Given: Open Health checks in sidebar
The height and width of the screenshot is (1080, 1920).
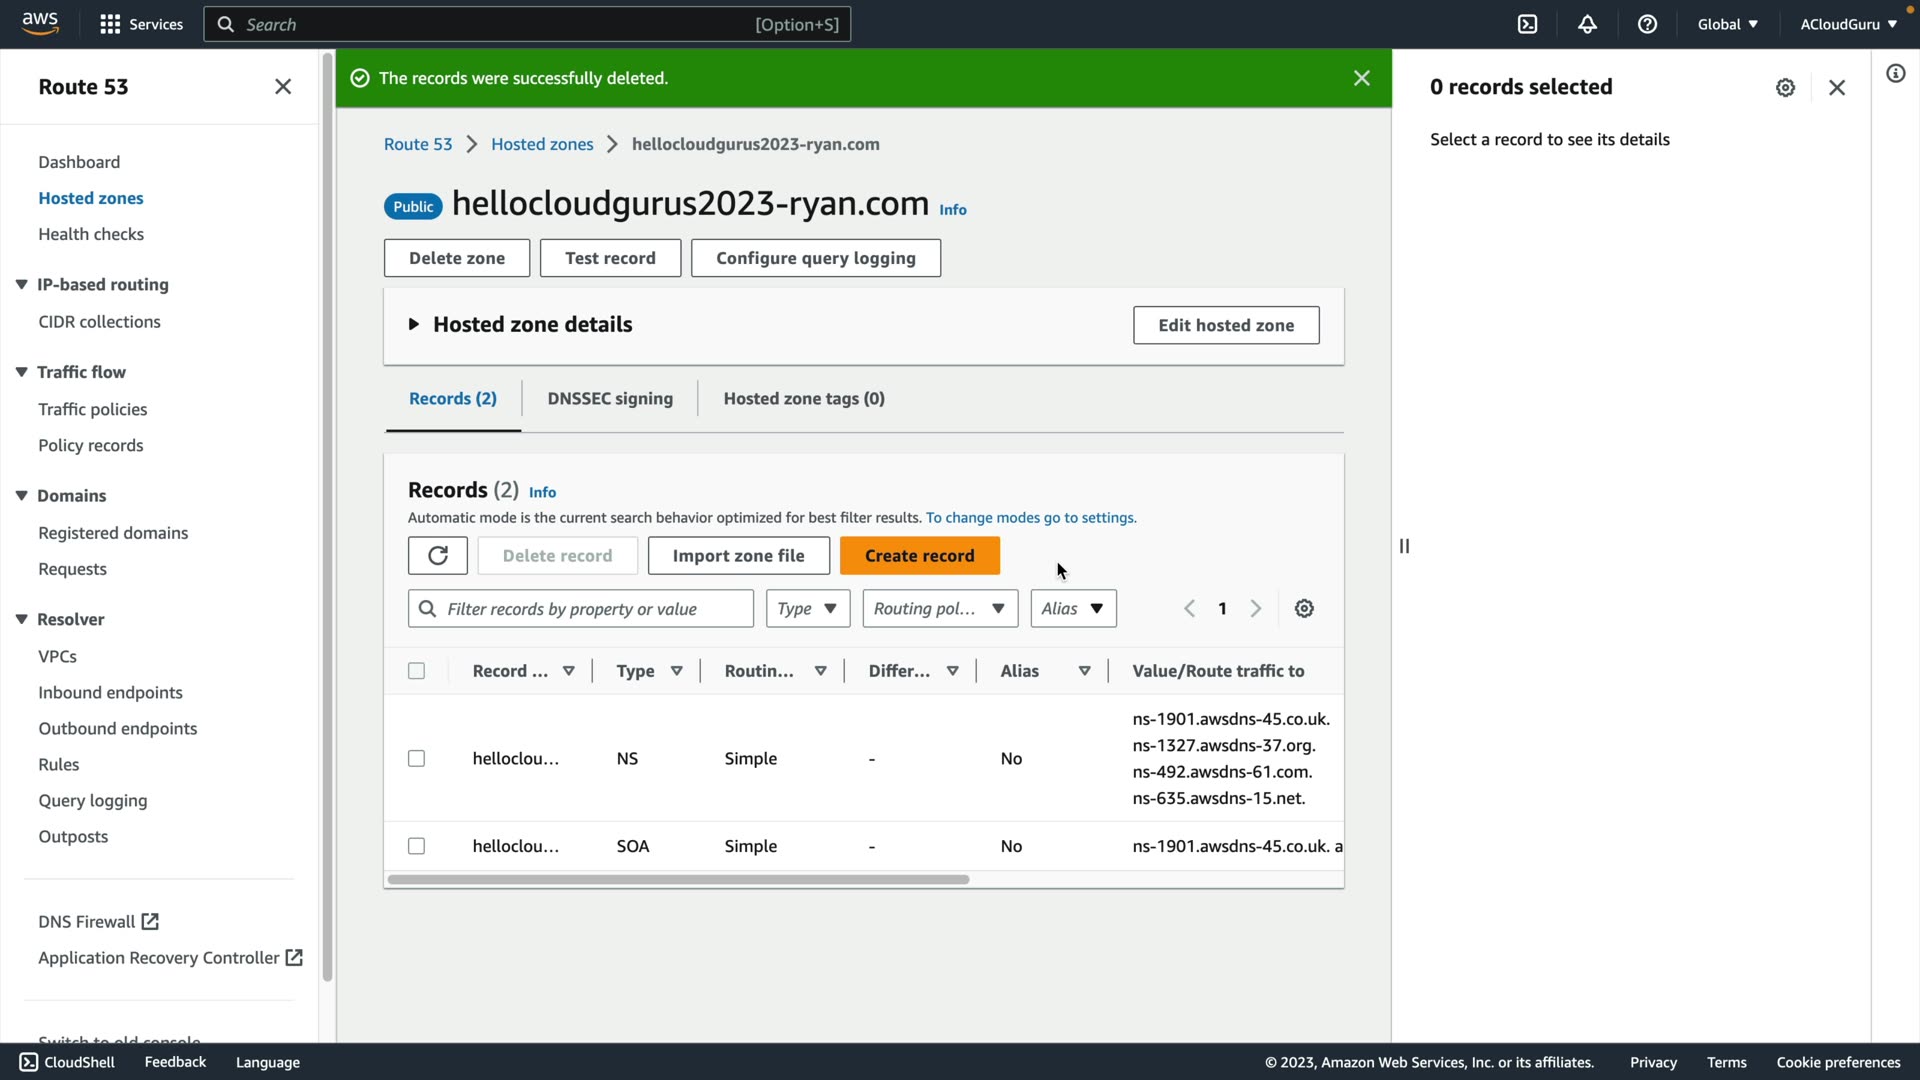Looking at the screenshot, I should pyautogui.click(x=91, y=234).
